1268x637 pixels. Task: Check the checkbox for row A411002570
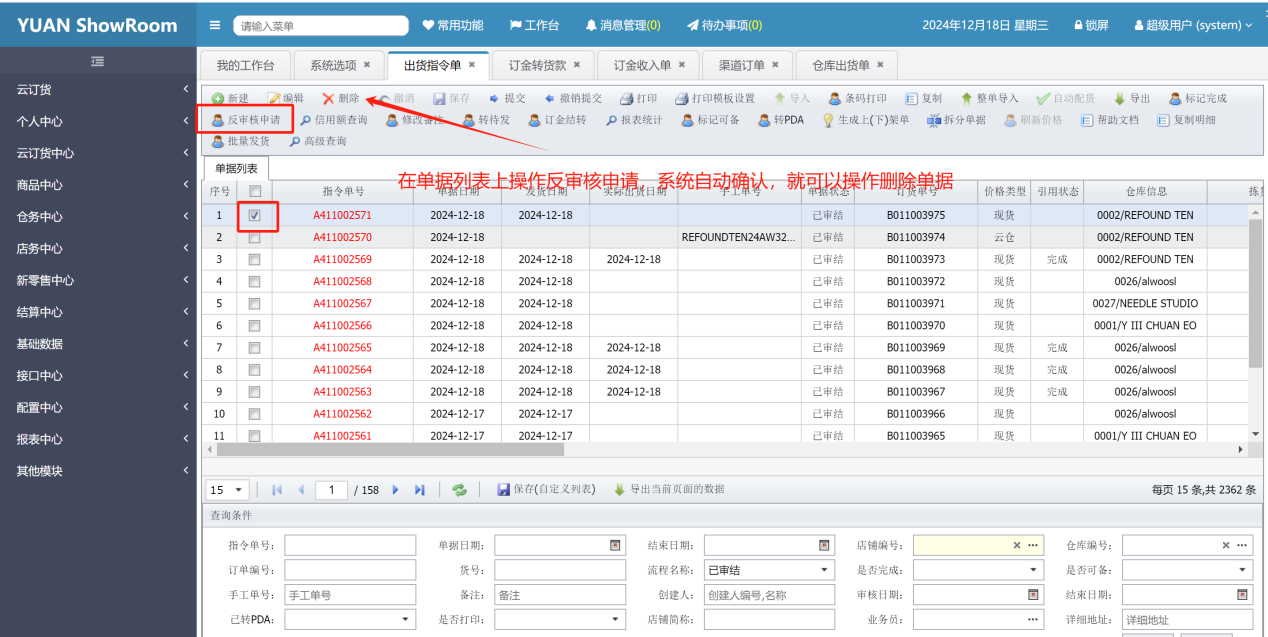(x=254, y=237)
